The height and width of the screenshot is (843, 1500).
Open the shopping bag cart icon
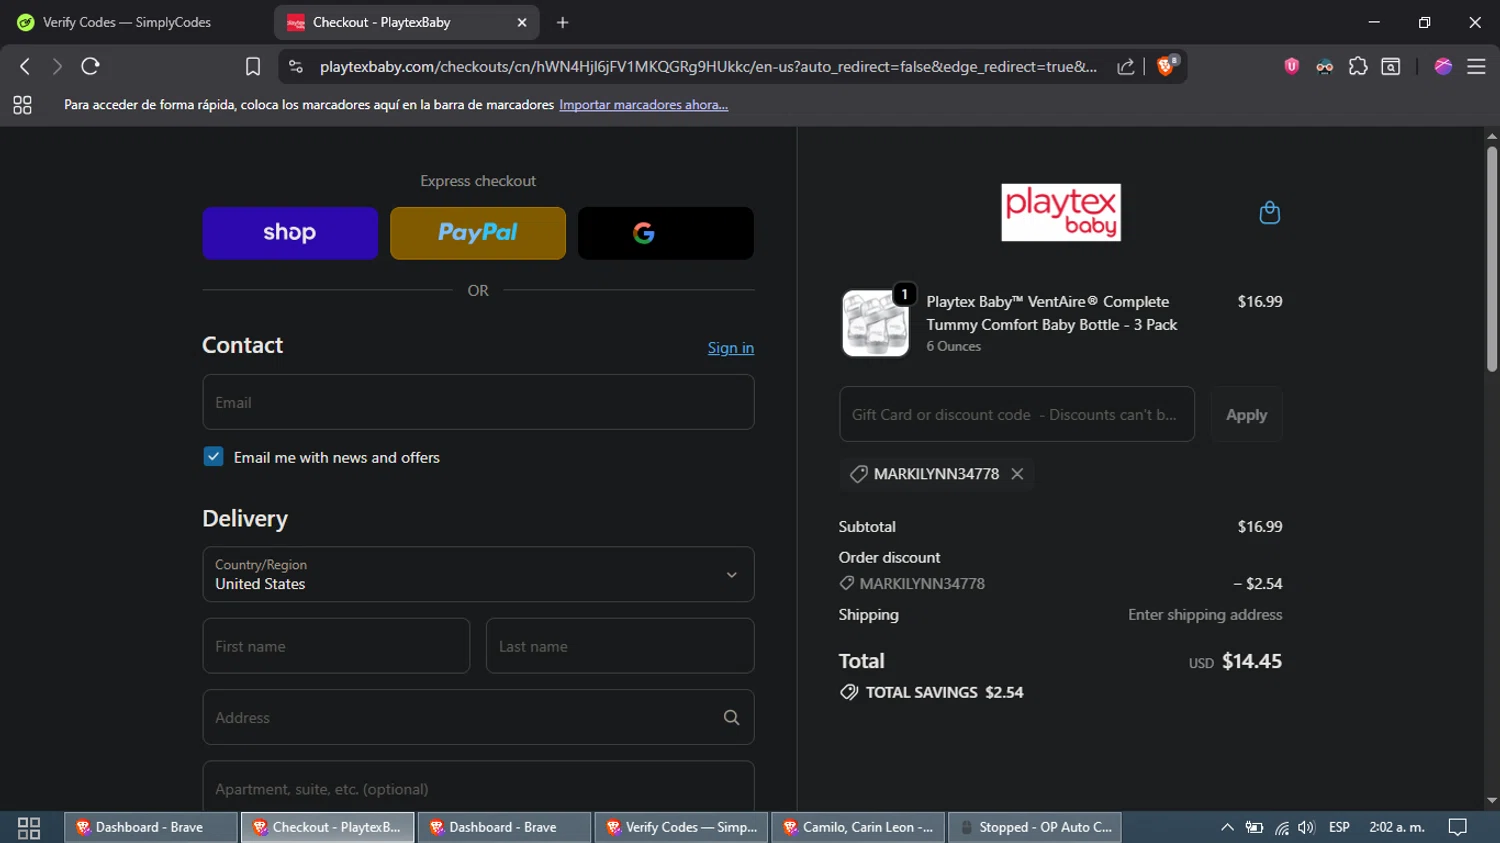[1269, 212]
